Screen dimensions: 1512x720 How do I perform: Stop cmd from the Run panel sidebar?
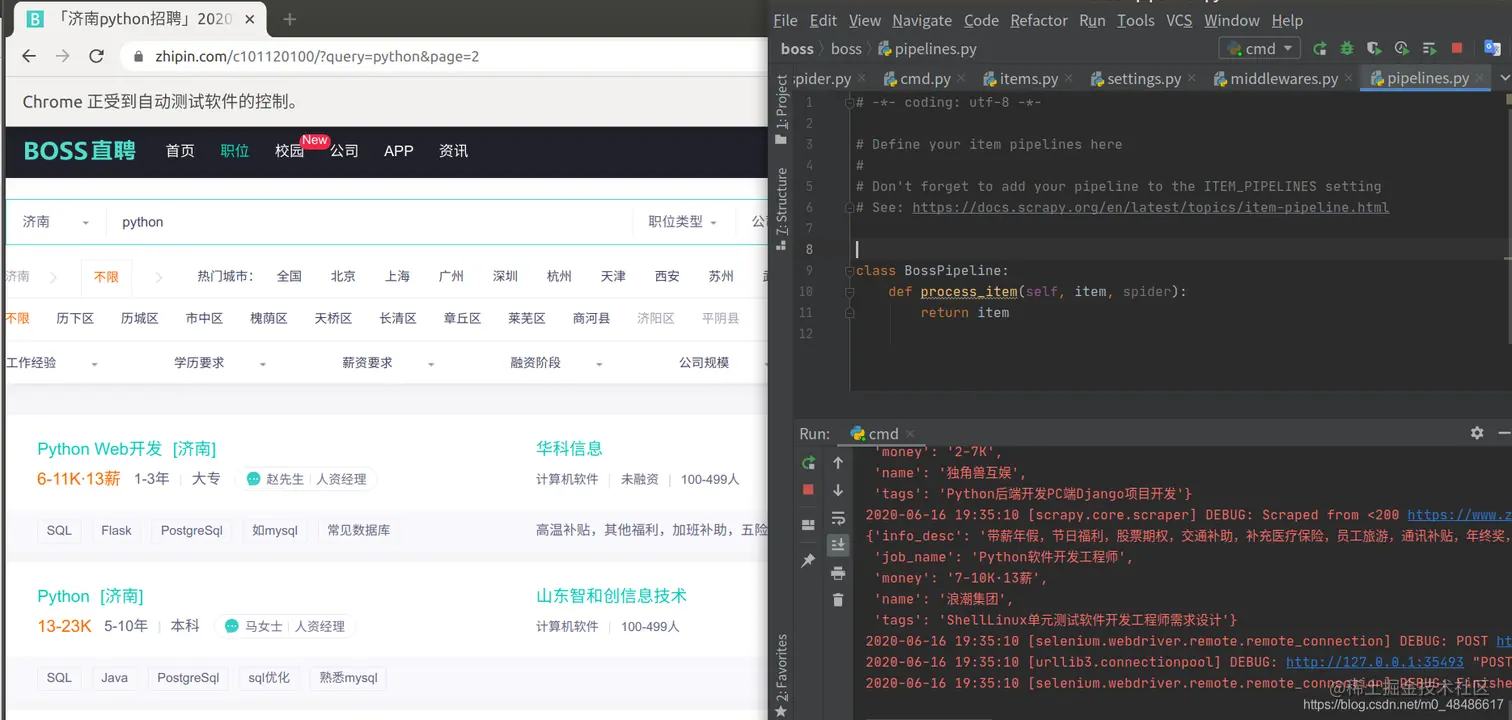click(808, 490)
